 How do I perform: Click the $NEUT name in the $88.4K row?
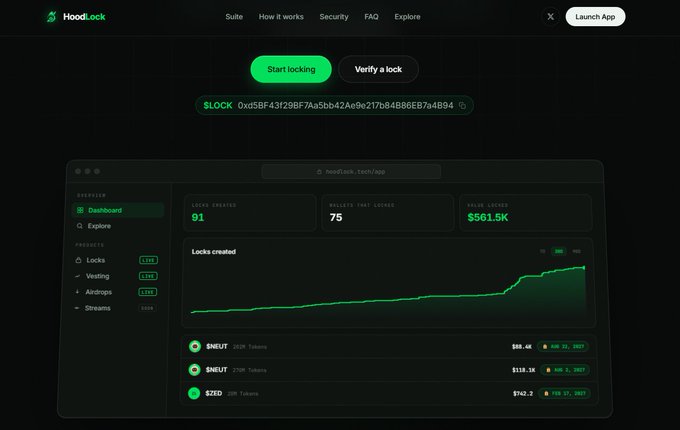(x=217, y=346)
